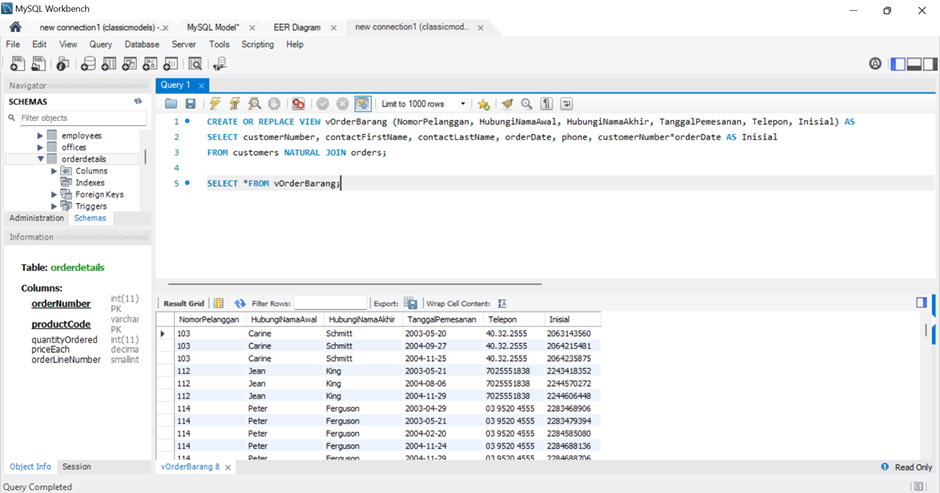The width and height of the screenshot is (940, 493).
Task: Switch to the MySQL Model* tab
Action: click(x=213, y=28)
